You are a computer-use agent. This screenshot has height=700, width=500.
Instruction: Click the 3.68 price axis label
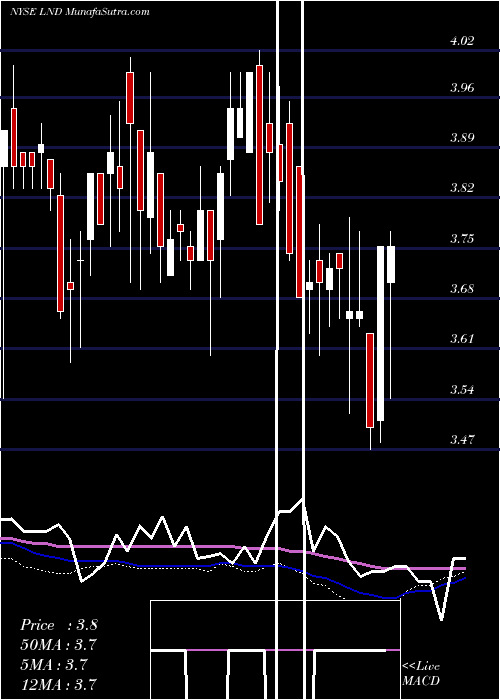click(x=462, y=288)
